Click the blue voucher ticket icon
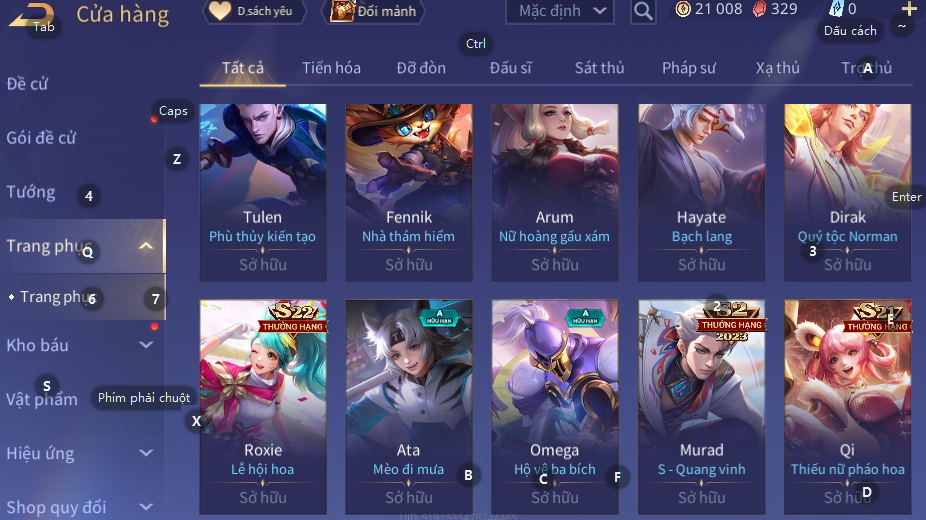Viewport: 926px width, 520px height. [837, 8]
